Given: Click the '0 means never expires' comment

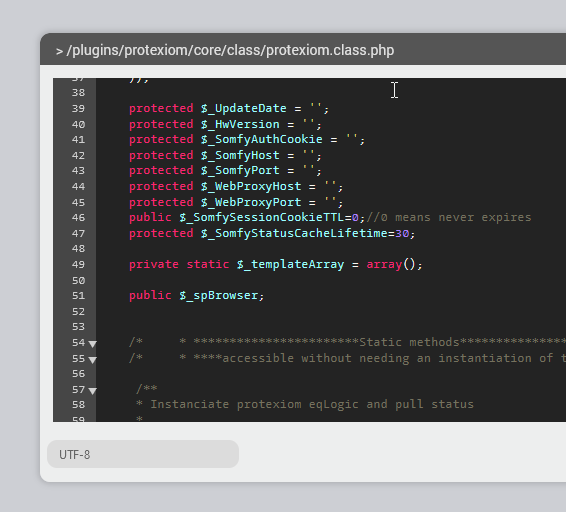Looking at the screenshot, I should click(x=449, y=217).
